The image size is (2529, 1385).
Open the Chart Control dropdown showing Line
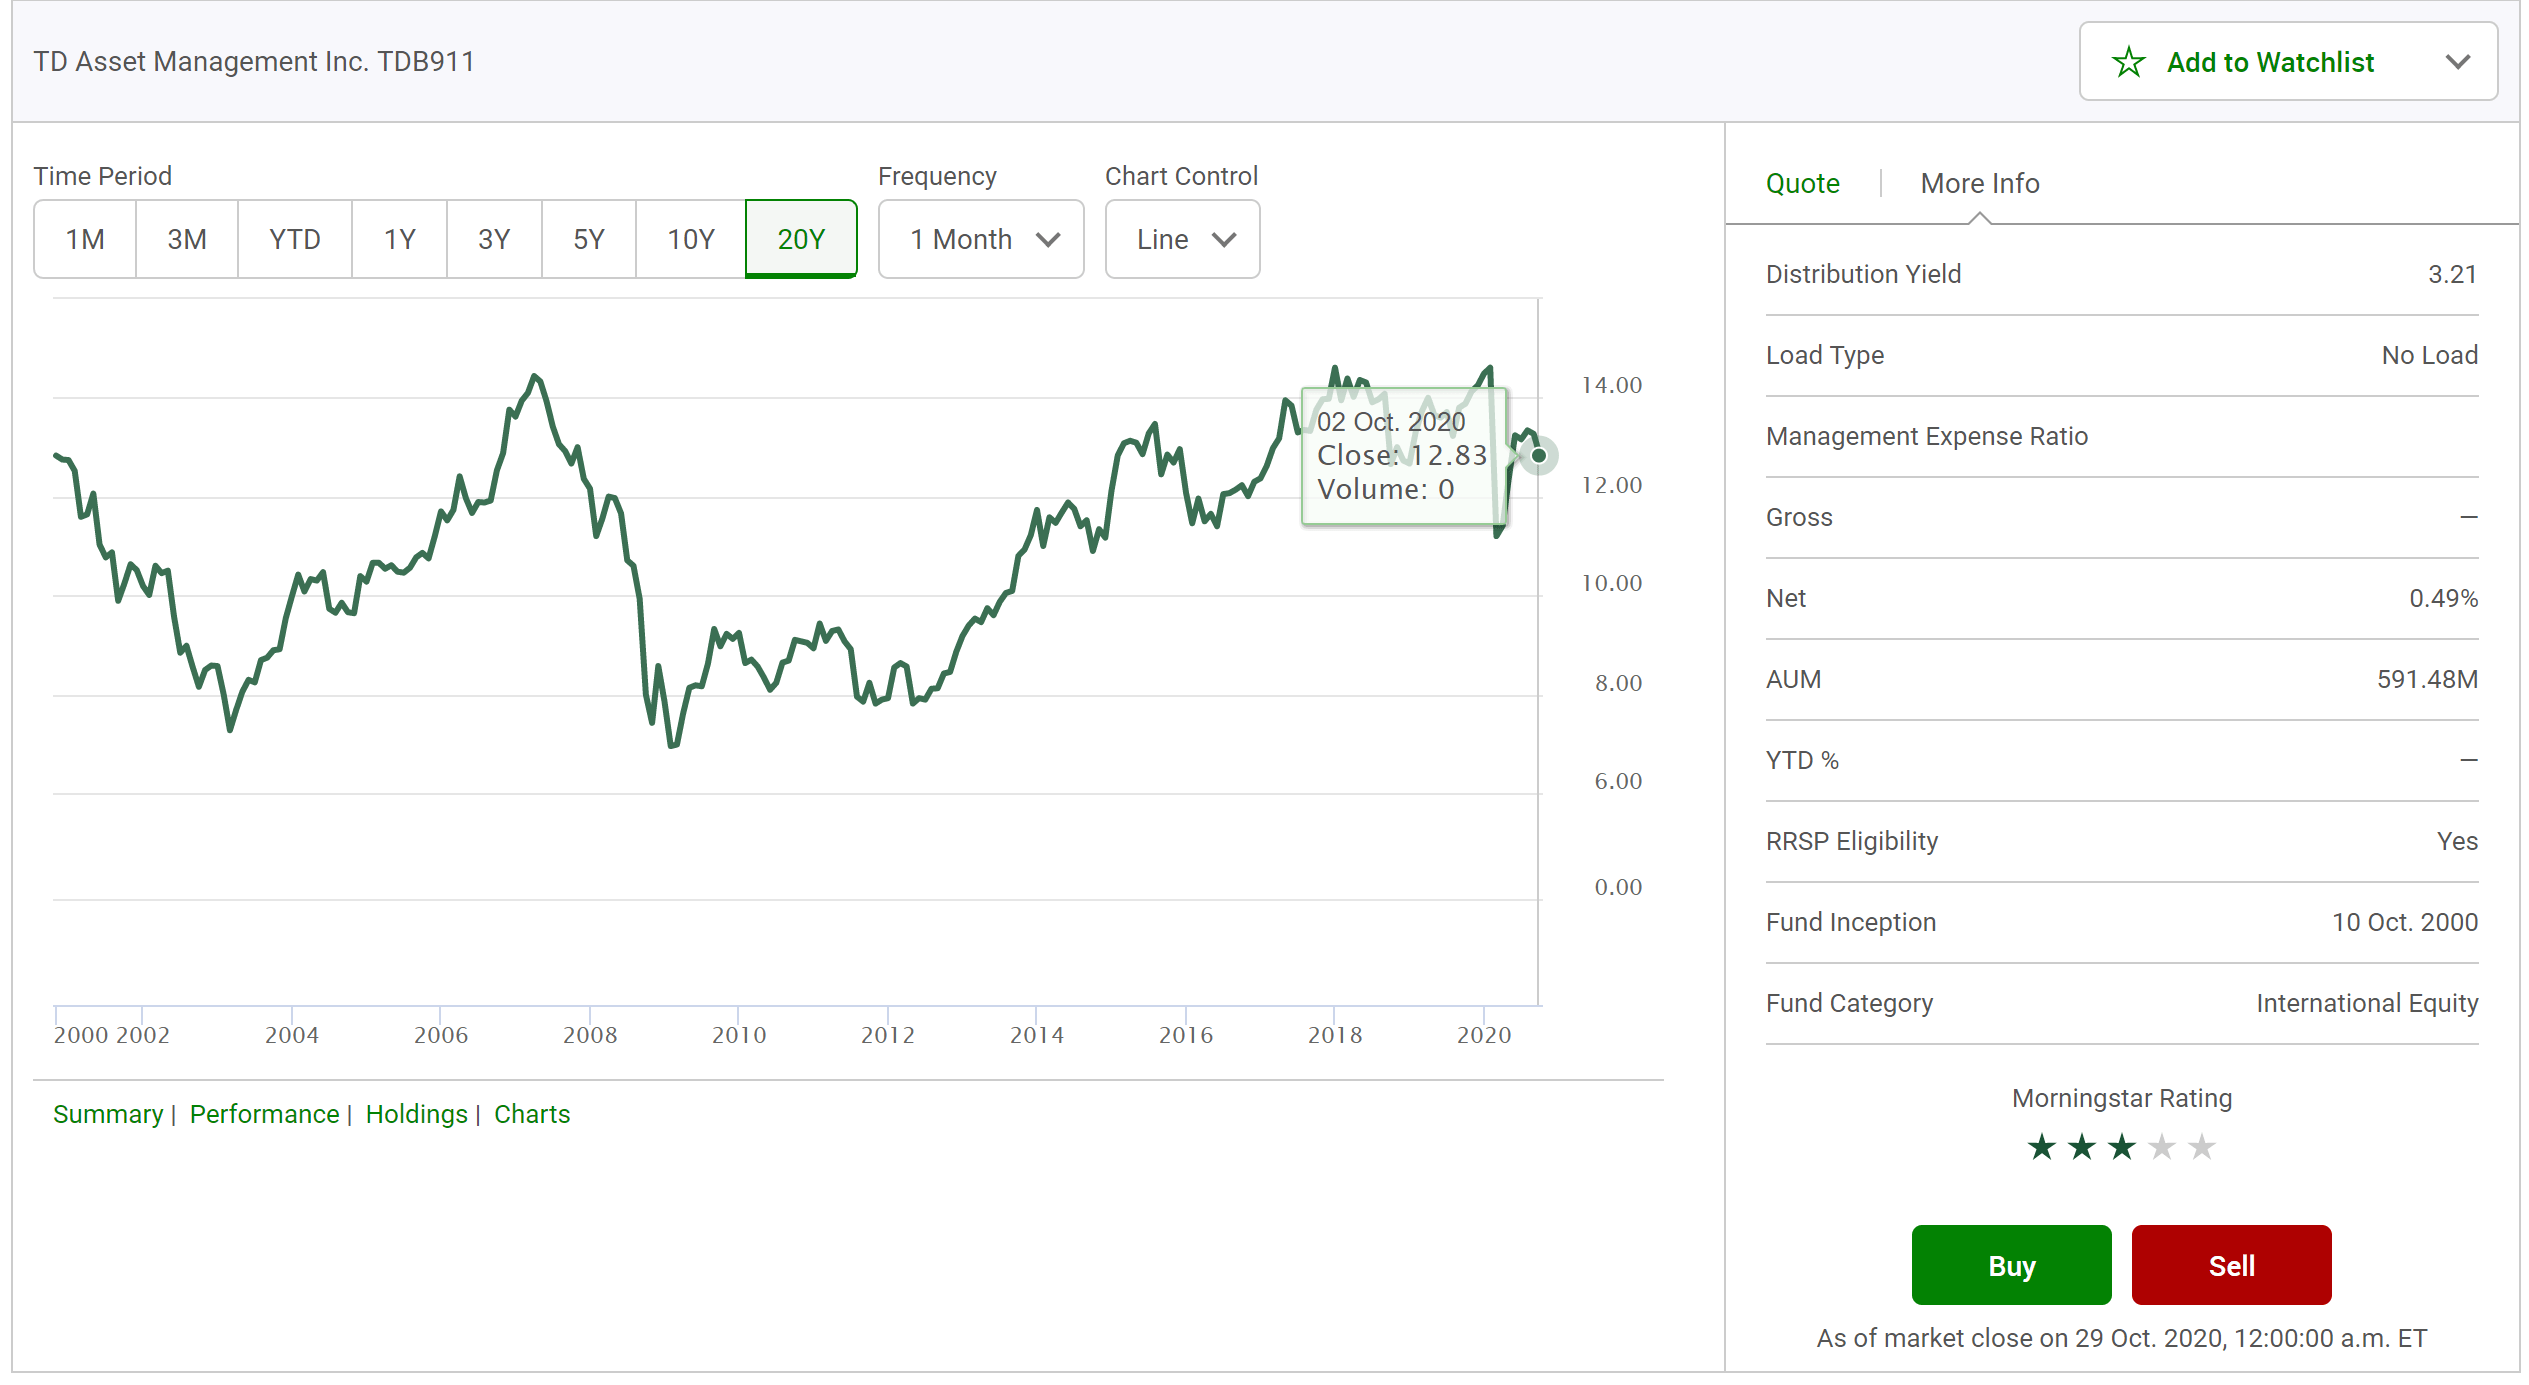pyautogui.click(x=1182, y=239)
